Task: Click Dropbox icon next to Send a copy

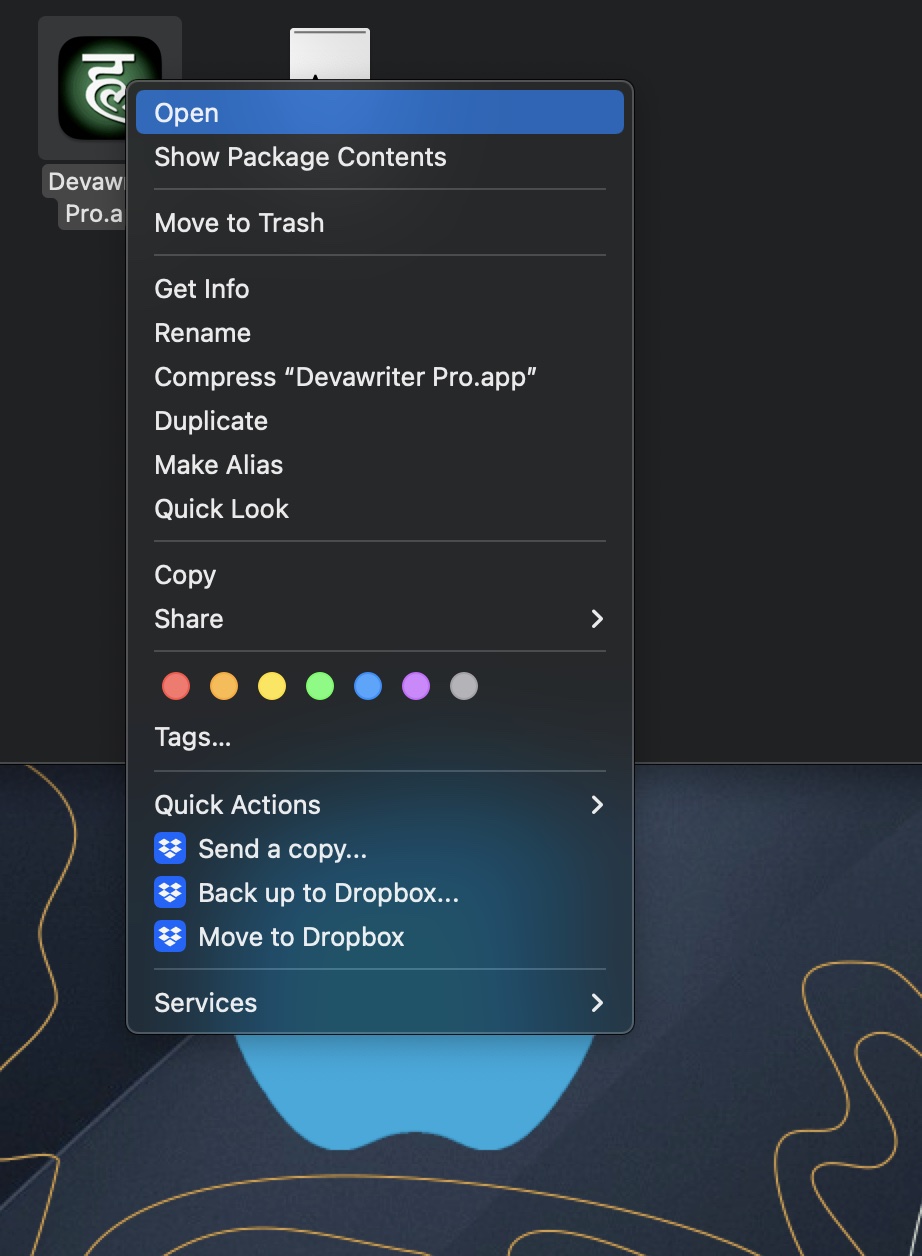Action: 170,849
